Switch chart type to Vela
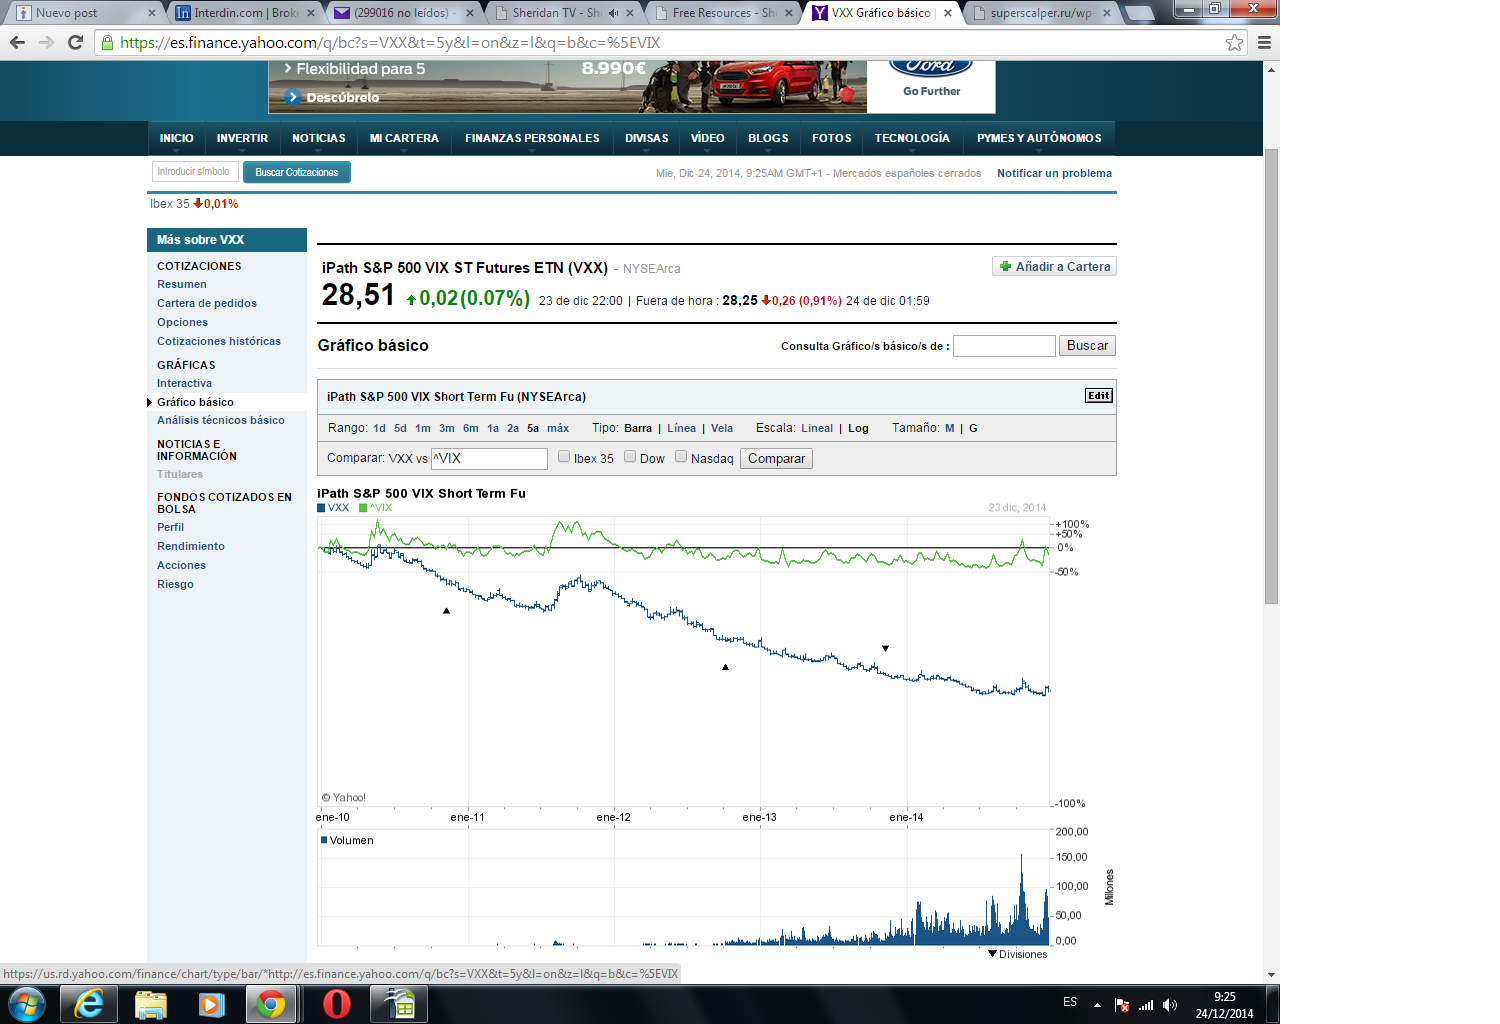This screenshot has height=1024, width=1500. 722,428
